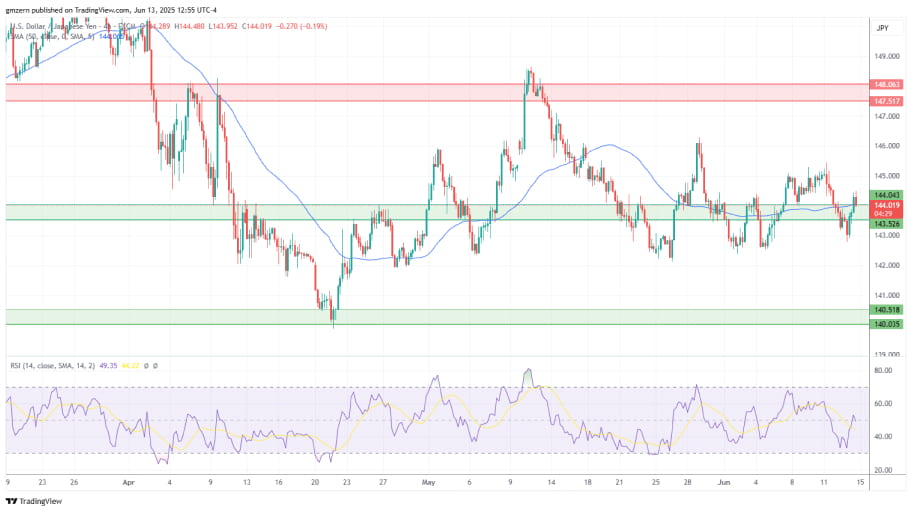Click the L143.952 low value in legend

tap(223, 26)
